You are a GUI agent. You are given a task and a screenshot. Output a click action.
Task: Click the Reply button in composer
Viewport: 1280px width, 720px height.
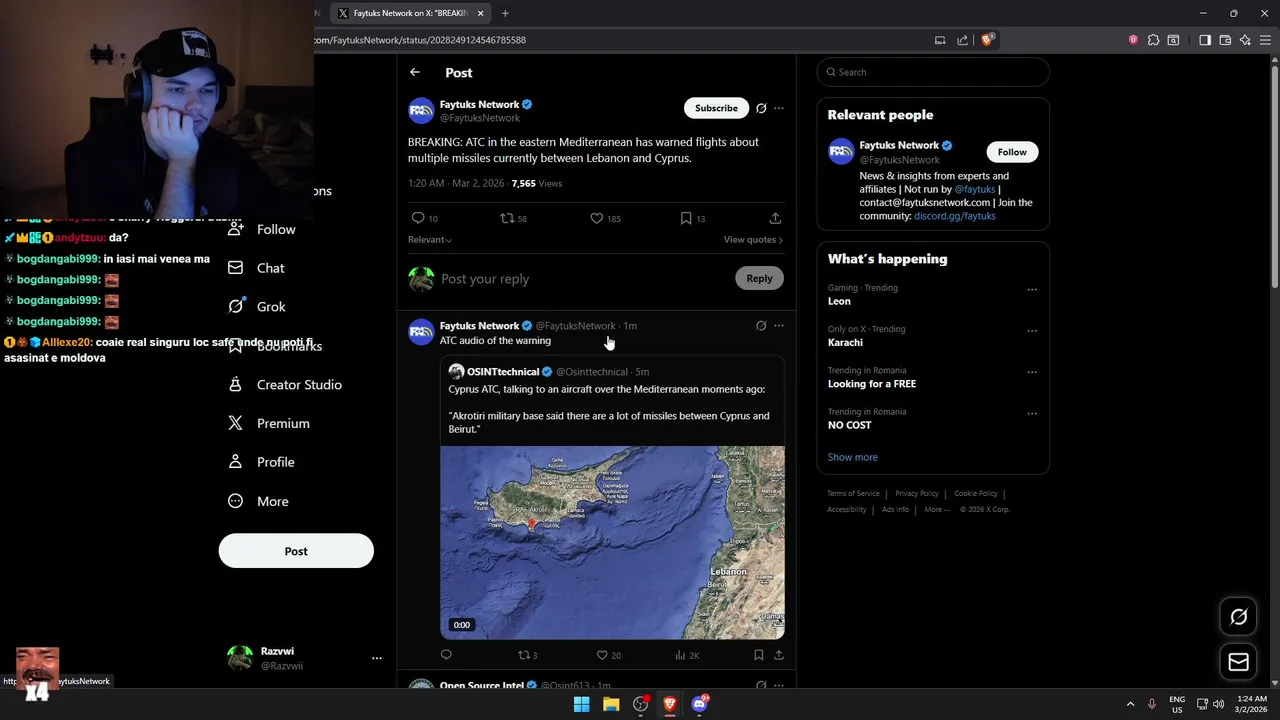tap(759, 279)
